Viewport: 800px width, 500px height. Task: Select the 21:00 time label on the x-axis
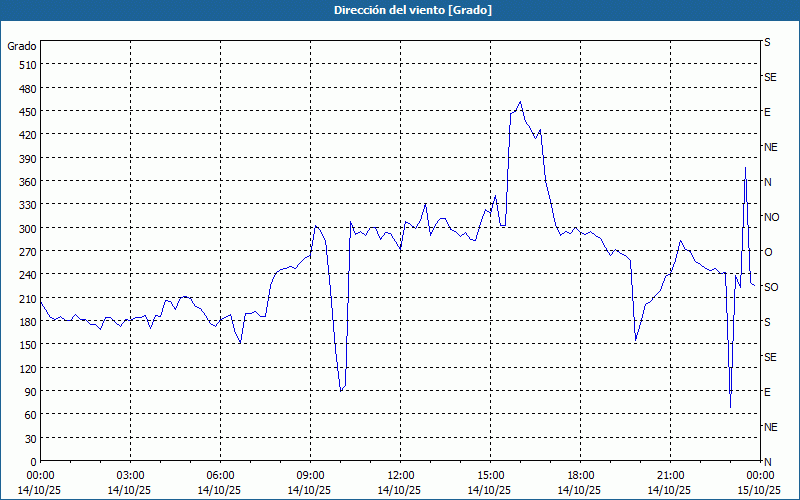click(670, 475)
